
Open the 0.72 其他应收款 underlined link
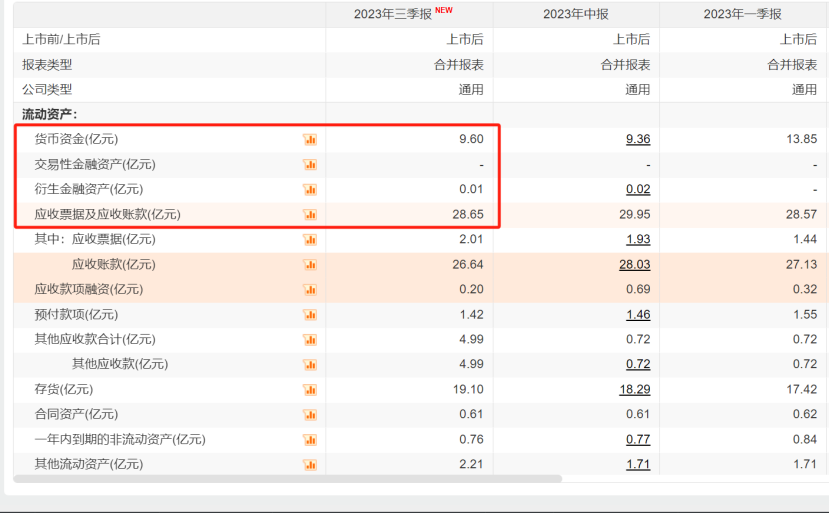(638, 365)
